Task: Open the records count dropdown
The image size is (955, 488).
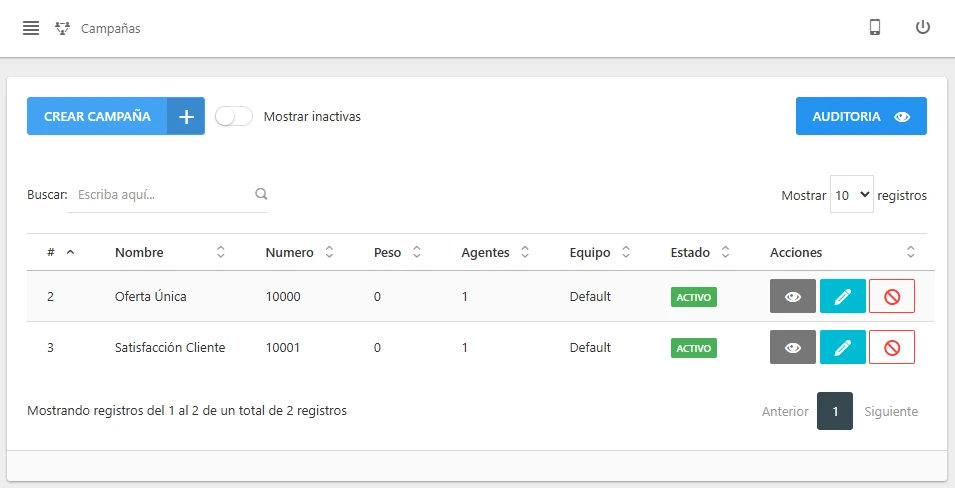Action: point(851,194)
